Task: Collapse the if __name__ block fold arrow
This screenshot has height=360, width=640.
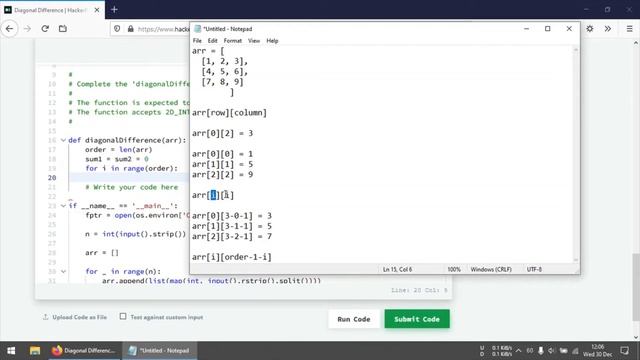Action: click(x=63, y=206)
